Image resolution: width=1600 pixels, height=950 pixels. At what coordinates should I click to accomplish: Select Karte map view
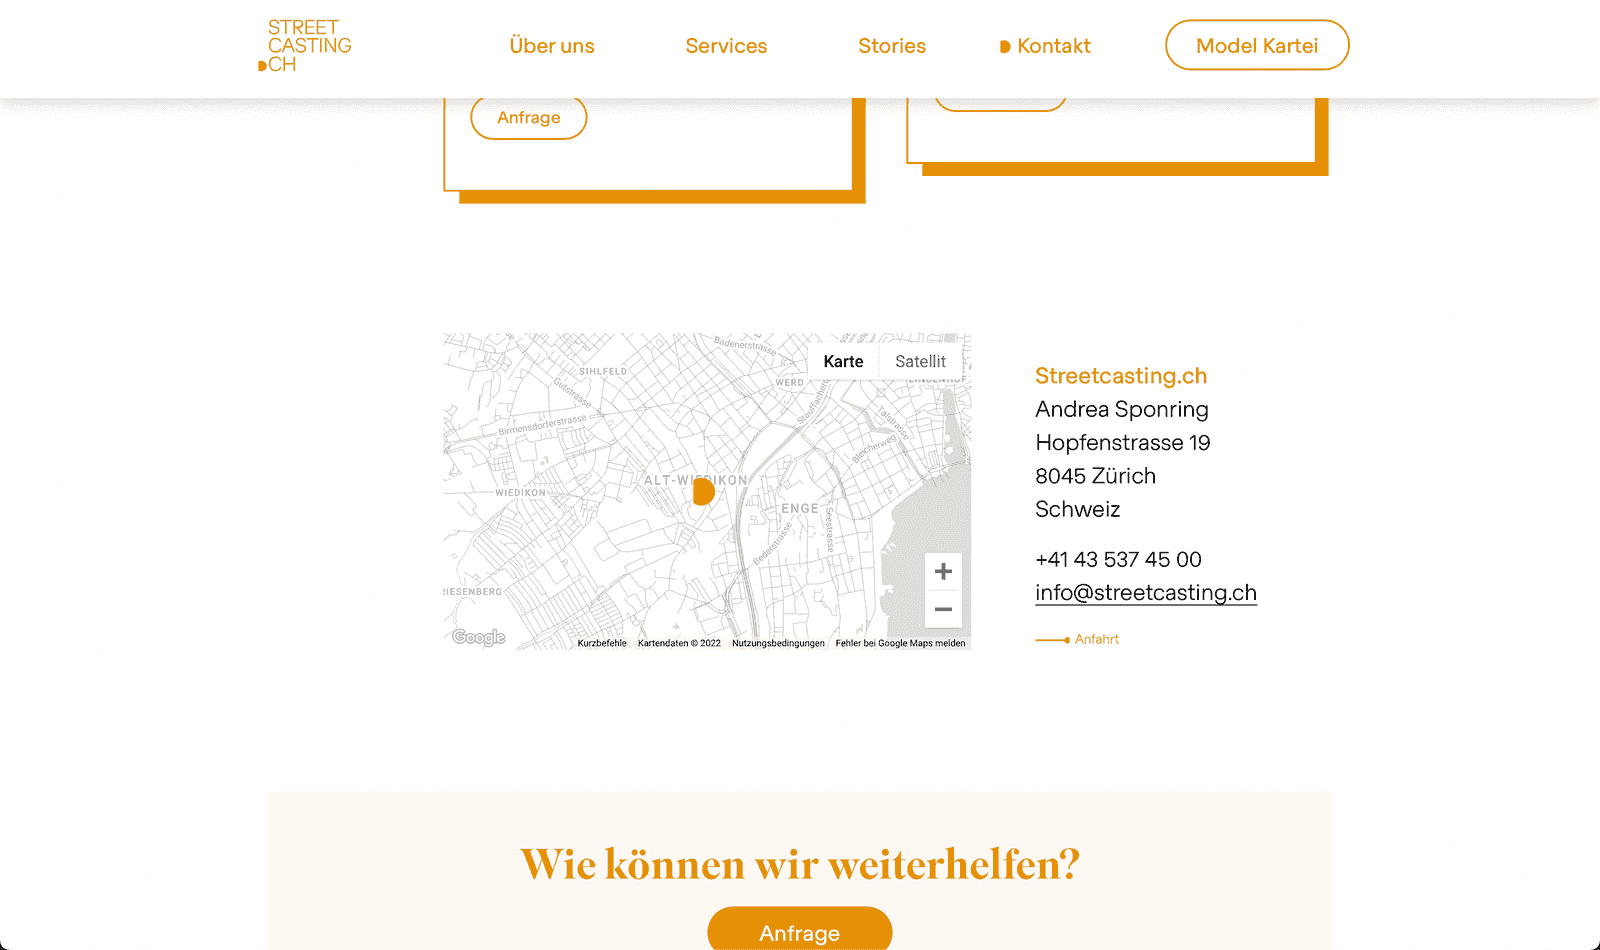843,362
